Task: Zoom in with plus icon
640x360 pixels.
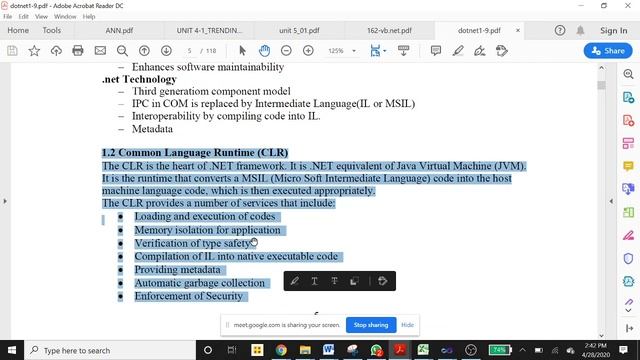Action: click(x=308, y=51)
